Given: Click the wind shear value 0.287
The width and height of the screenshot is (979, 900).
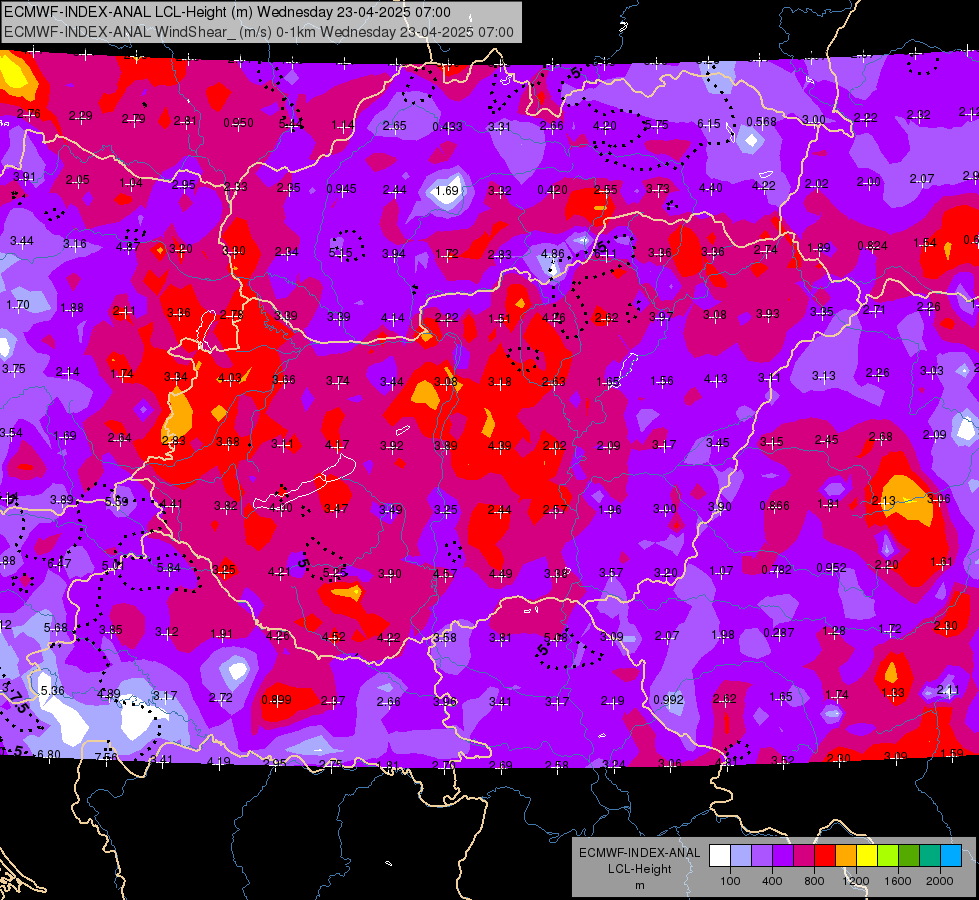Looking at the screenshot, I should coord(779,633).
